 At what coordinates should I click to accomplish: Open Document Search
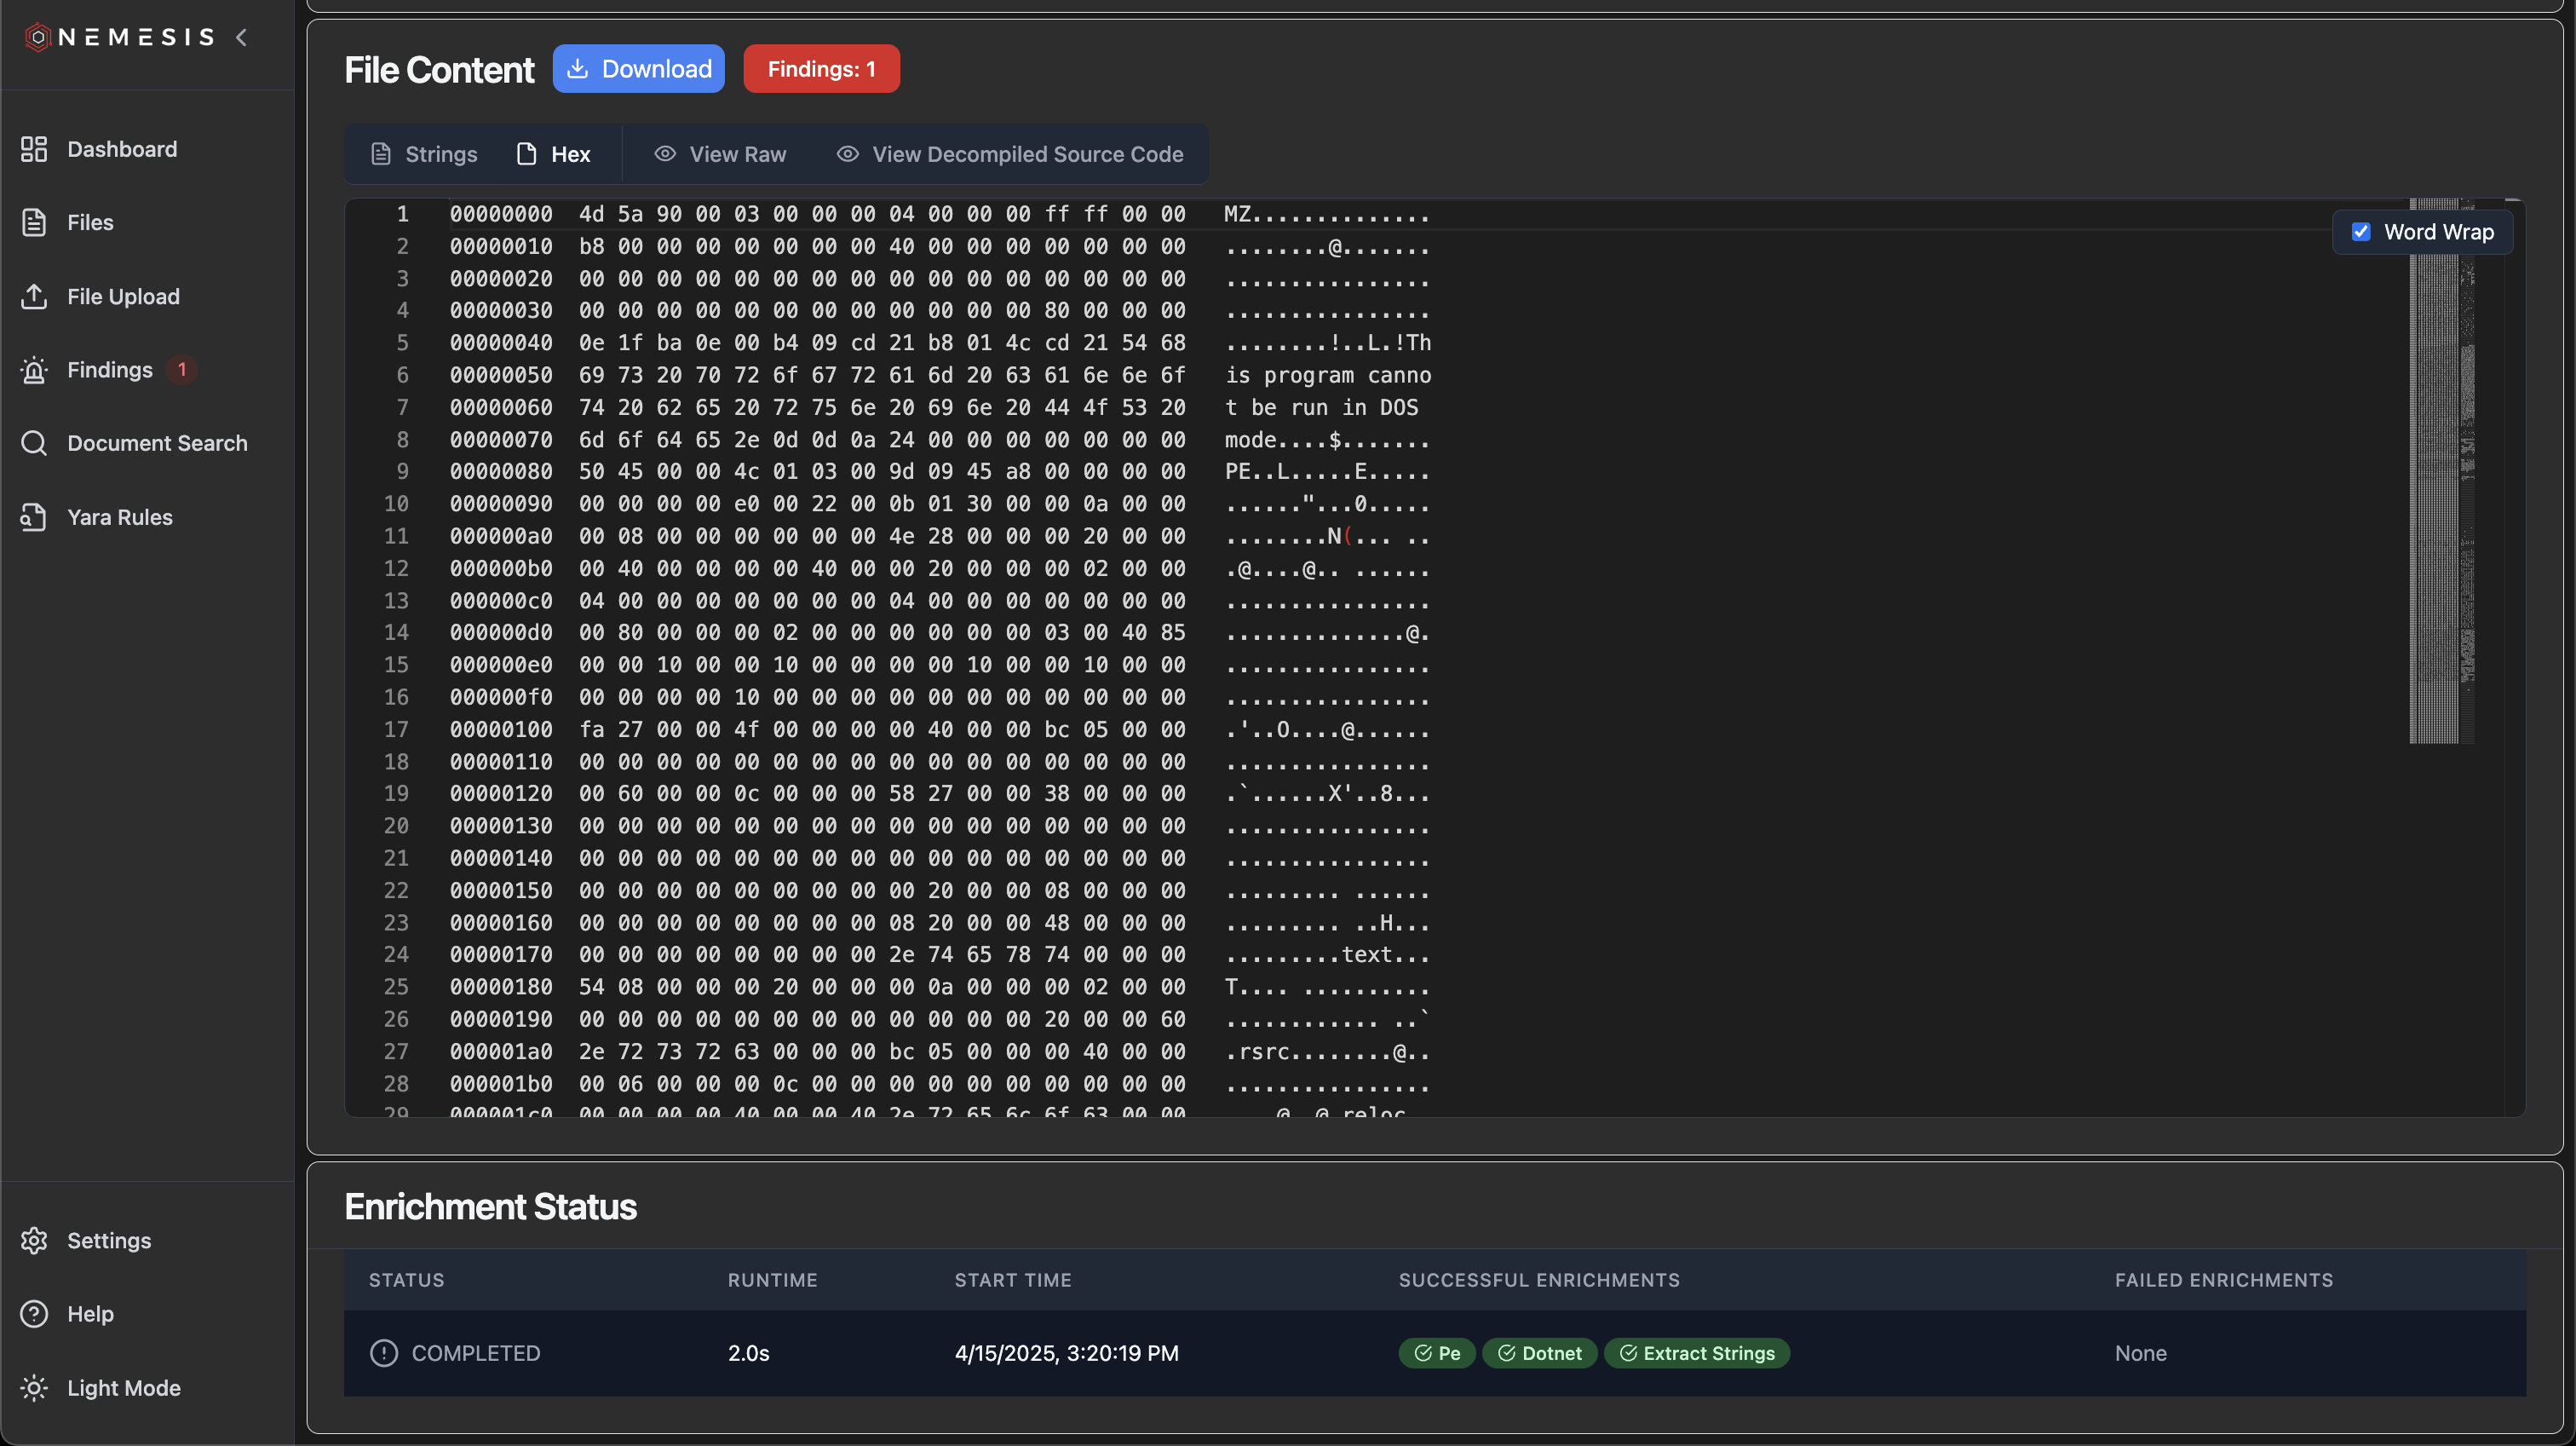click(157, 443)
